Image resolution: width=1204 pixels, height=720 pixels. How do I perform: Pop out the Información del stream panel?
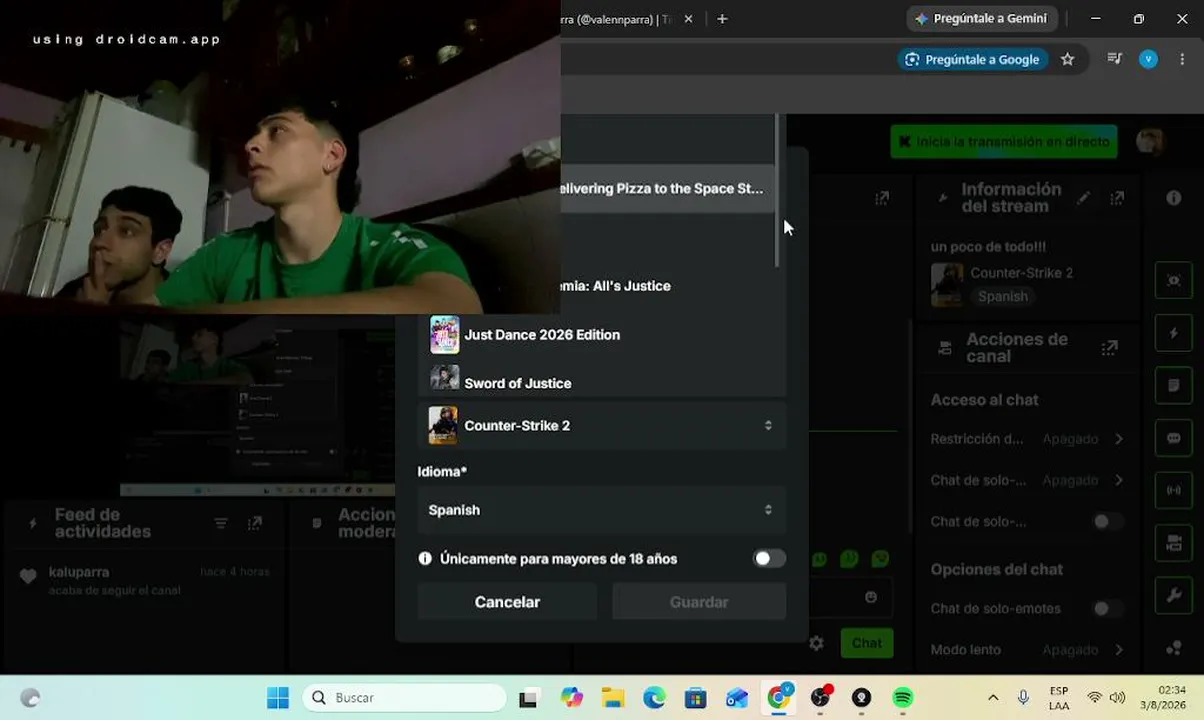click(1117, 198)
